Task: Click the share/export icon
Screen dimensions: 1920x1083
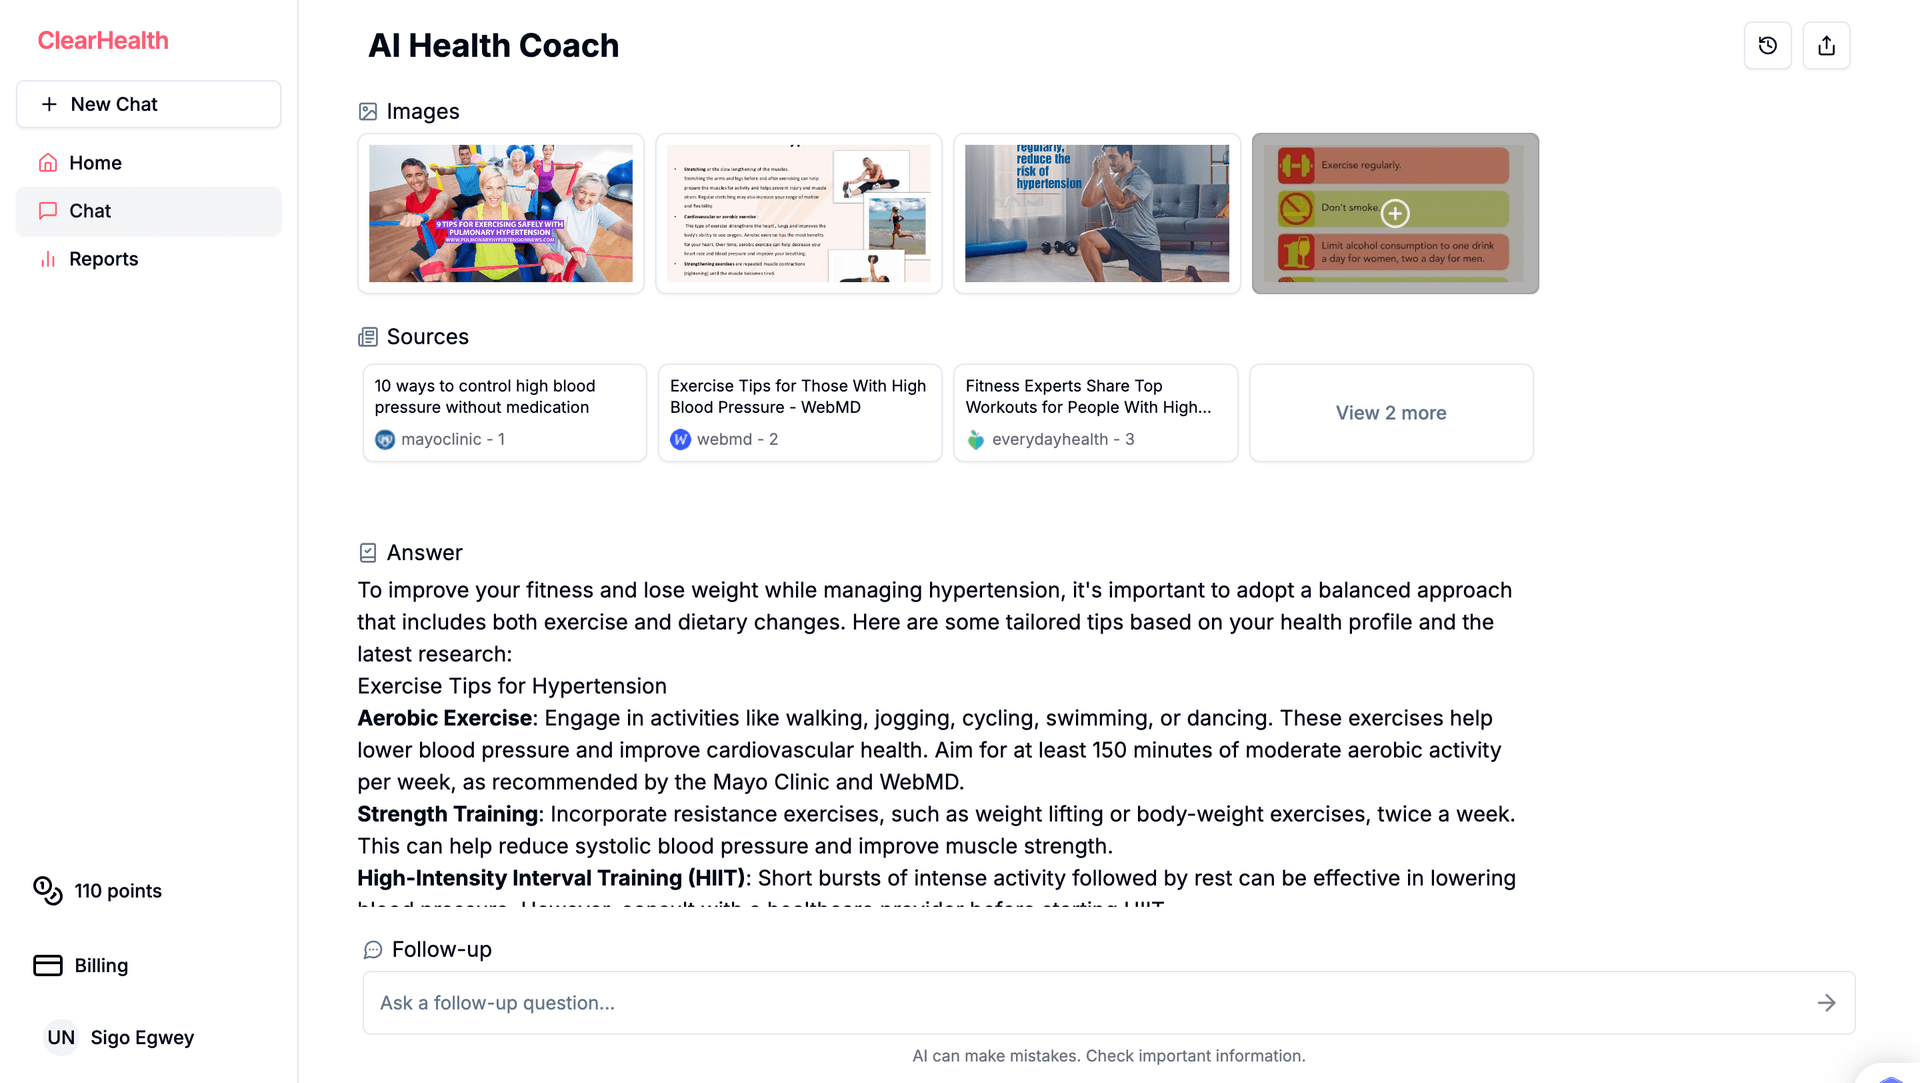Action: point(1826,45)
